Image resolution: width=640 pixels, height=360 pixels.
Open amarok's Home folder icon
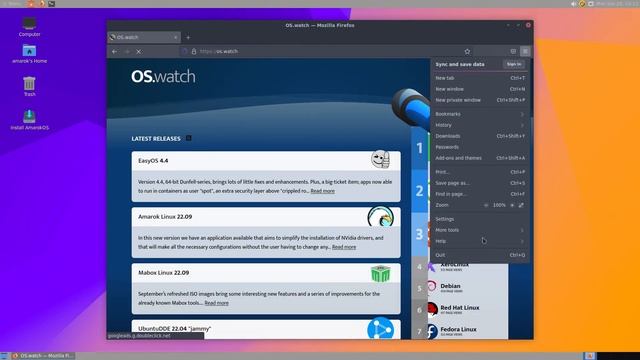click(29, 54)
